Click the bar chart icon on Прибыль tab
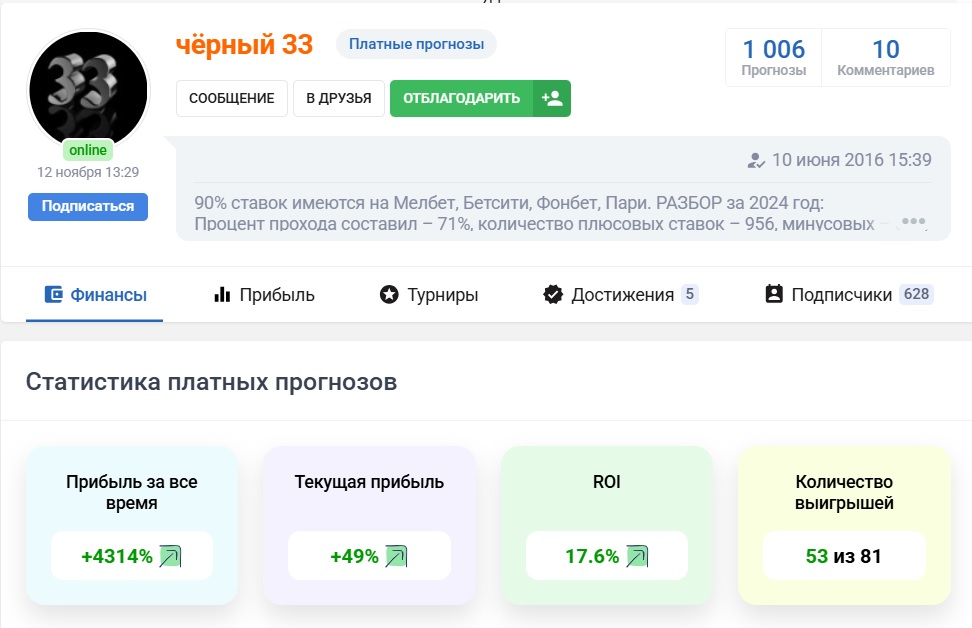Viewport: 972px width, 628px height. coord(221,294)
